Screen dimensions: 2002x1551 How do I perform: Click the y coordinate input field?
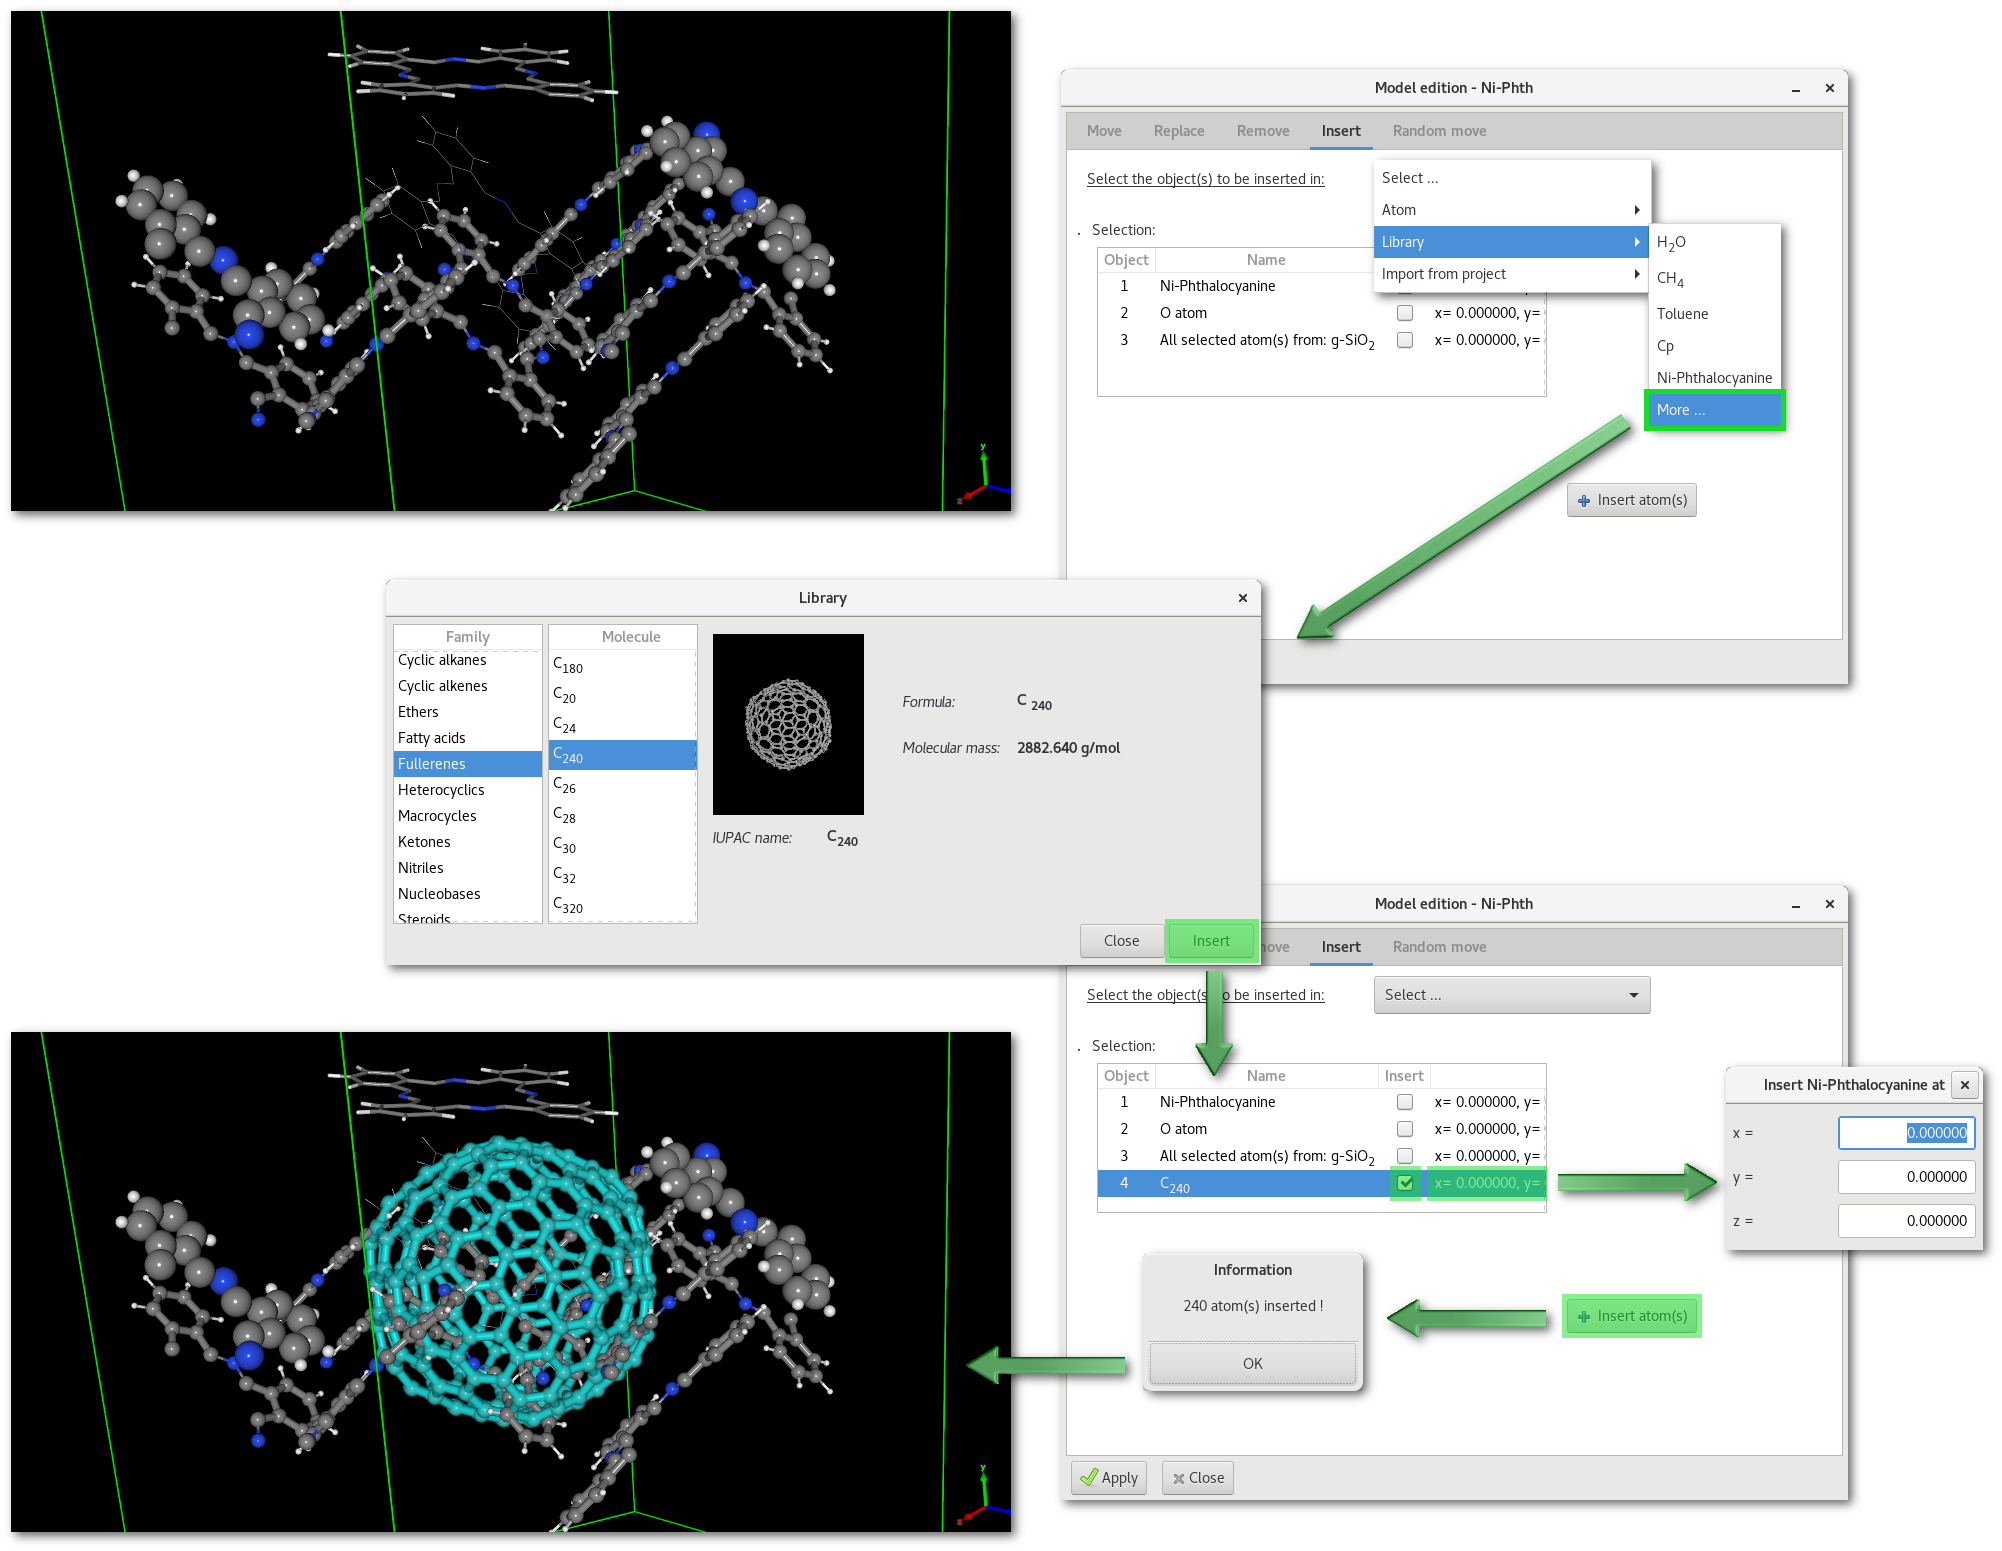(x=1906, y=1177)
